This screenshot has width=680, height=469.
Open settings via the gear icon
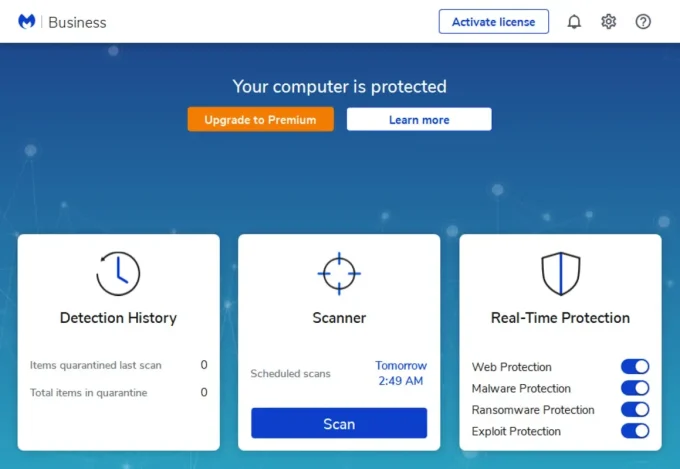[608, 21]
